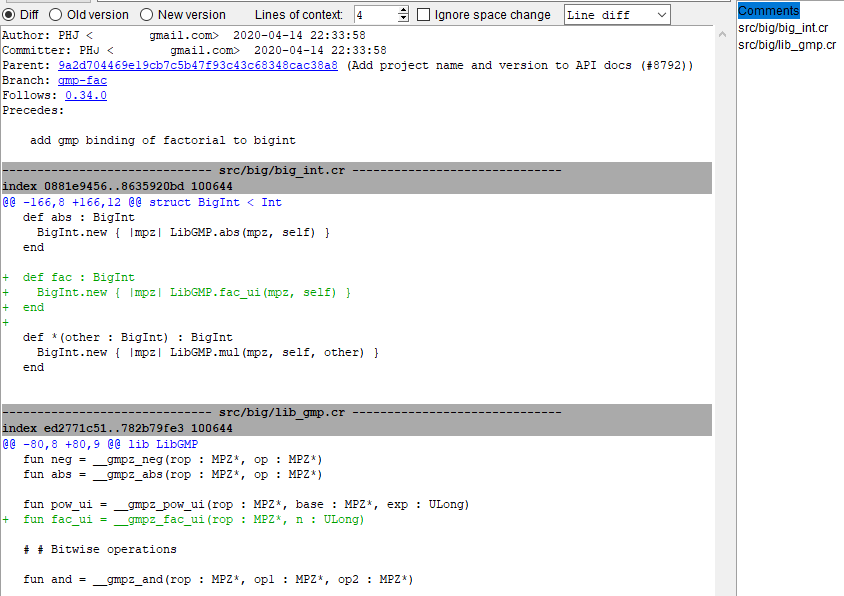This screenshot has width=844, height=596.
Task: Click the 'Precedes:' line
Action: (33, 110)
